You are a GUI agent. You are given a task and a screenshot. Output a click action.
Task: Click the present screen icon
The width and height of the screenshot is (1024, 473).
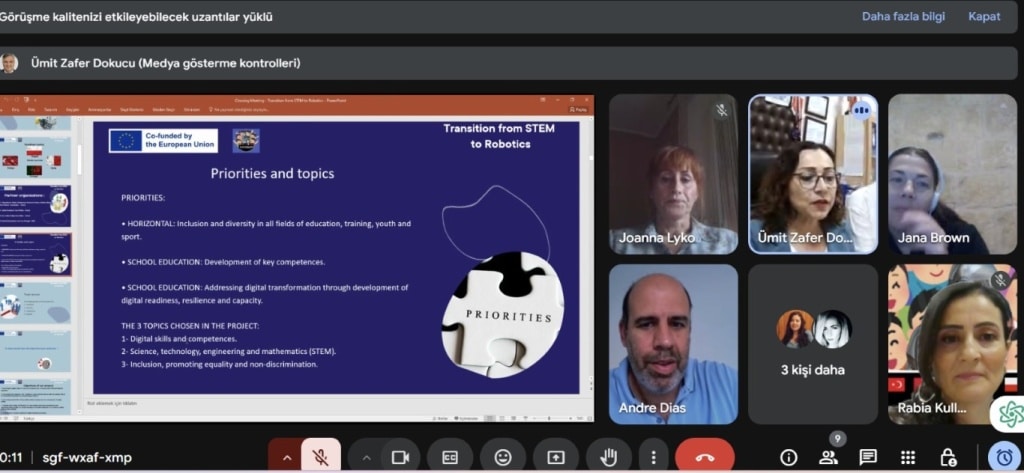[x=555, y=457]
